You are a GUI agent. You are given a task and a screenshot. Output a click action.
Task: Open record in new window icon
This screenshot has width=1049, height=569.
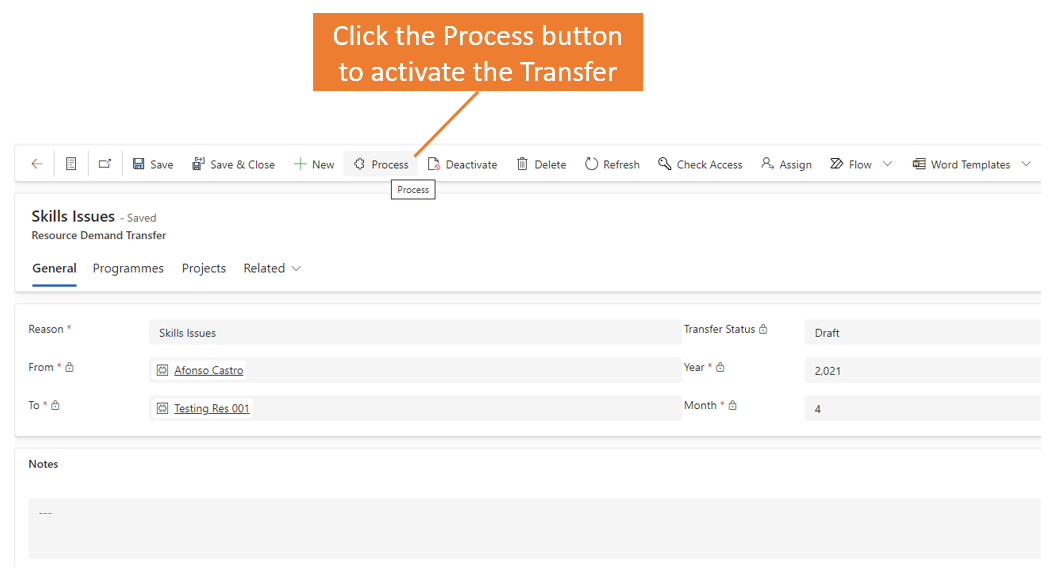tap(104, 164)
